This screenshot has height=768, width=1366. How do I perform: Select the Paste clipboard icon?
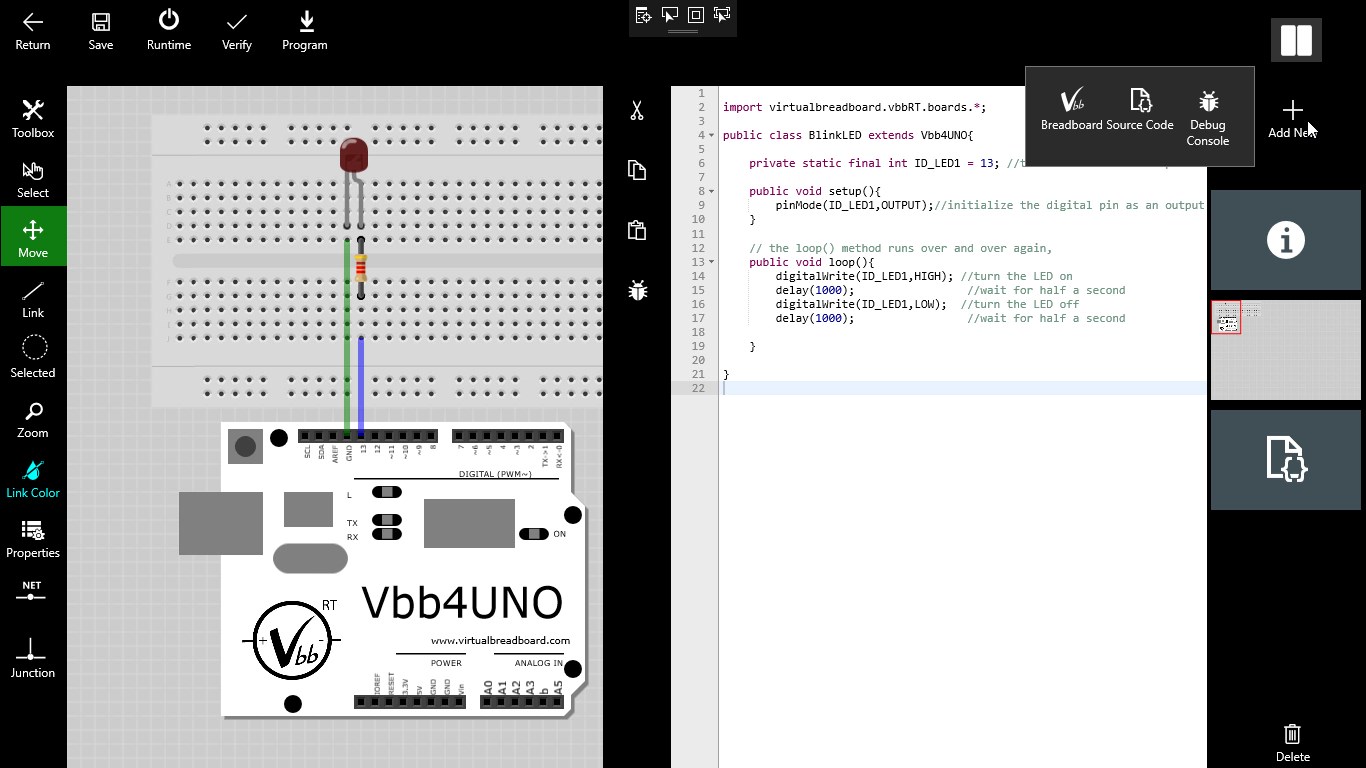pos(637,230)
